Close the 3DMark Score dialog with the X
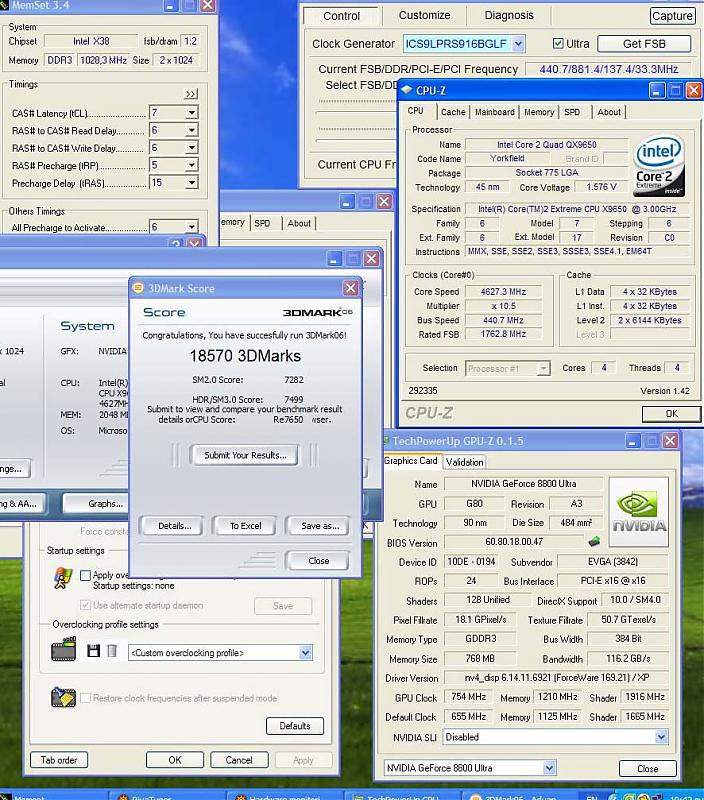The image size is (704, 800). [351, 288]
